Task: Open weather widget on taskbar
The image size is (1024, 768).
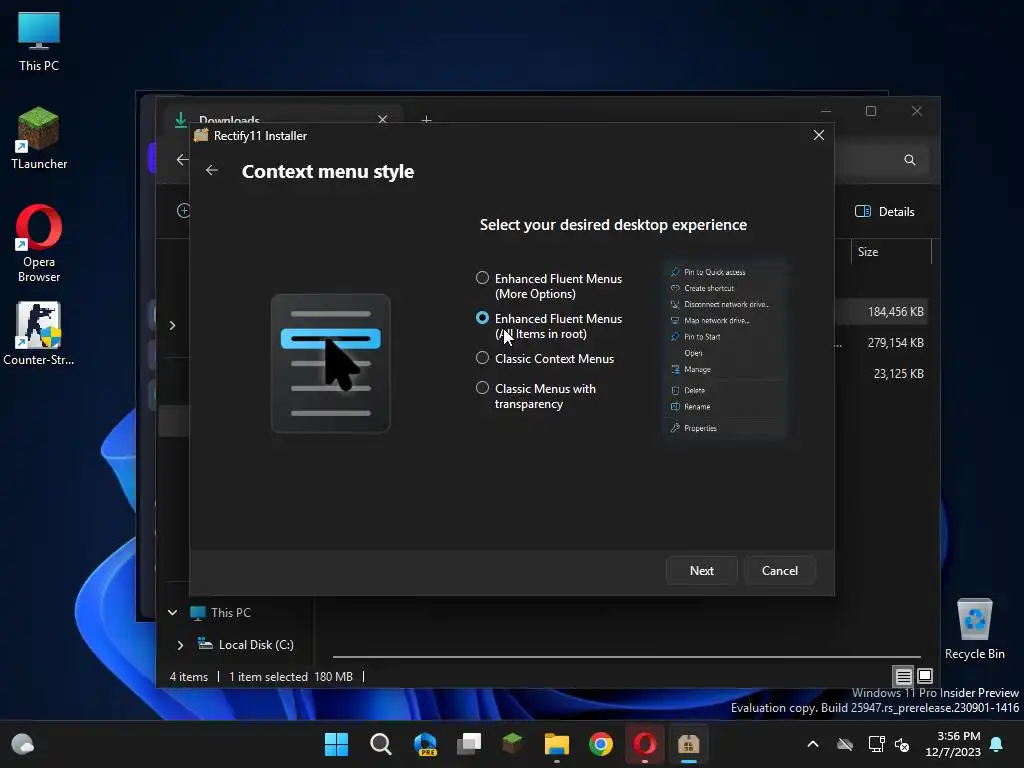Action: pos(23,744)
